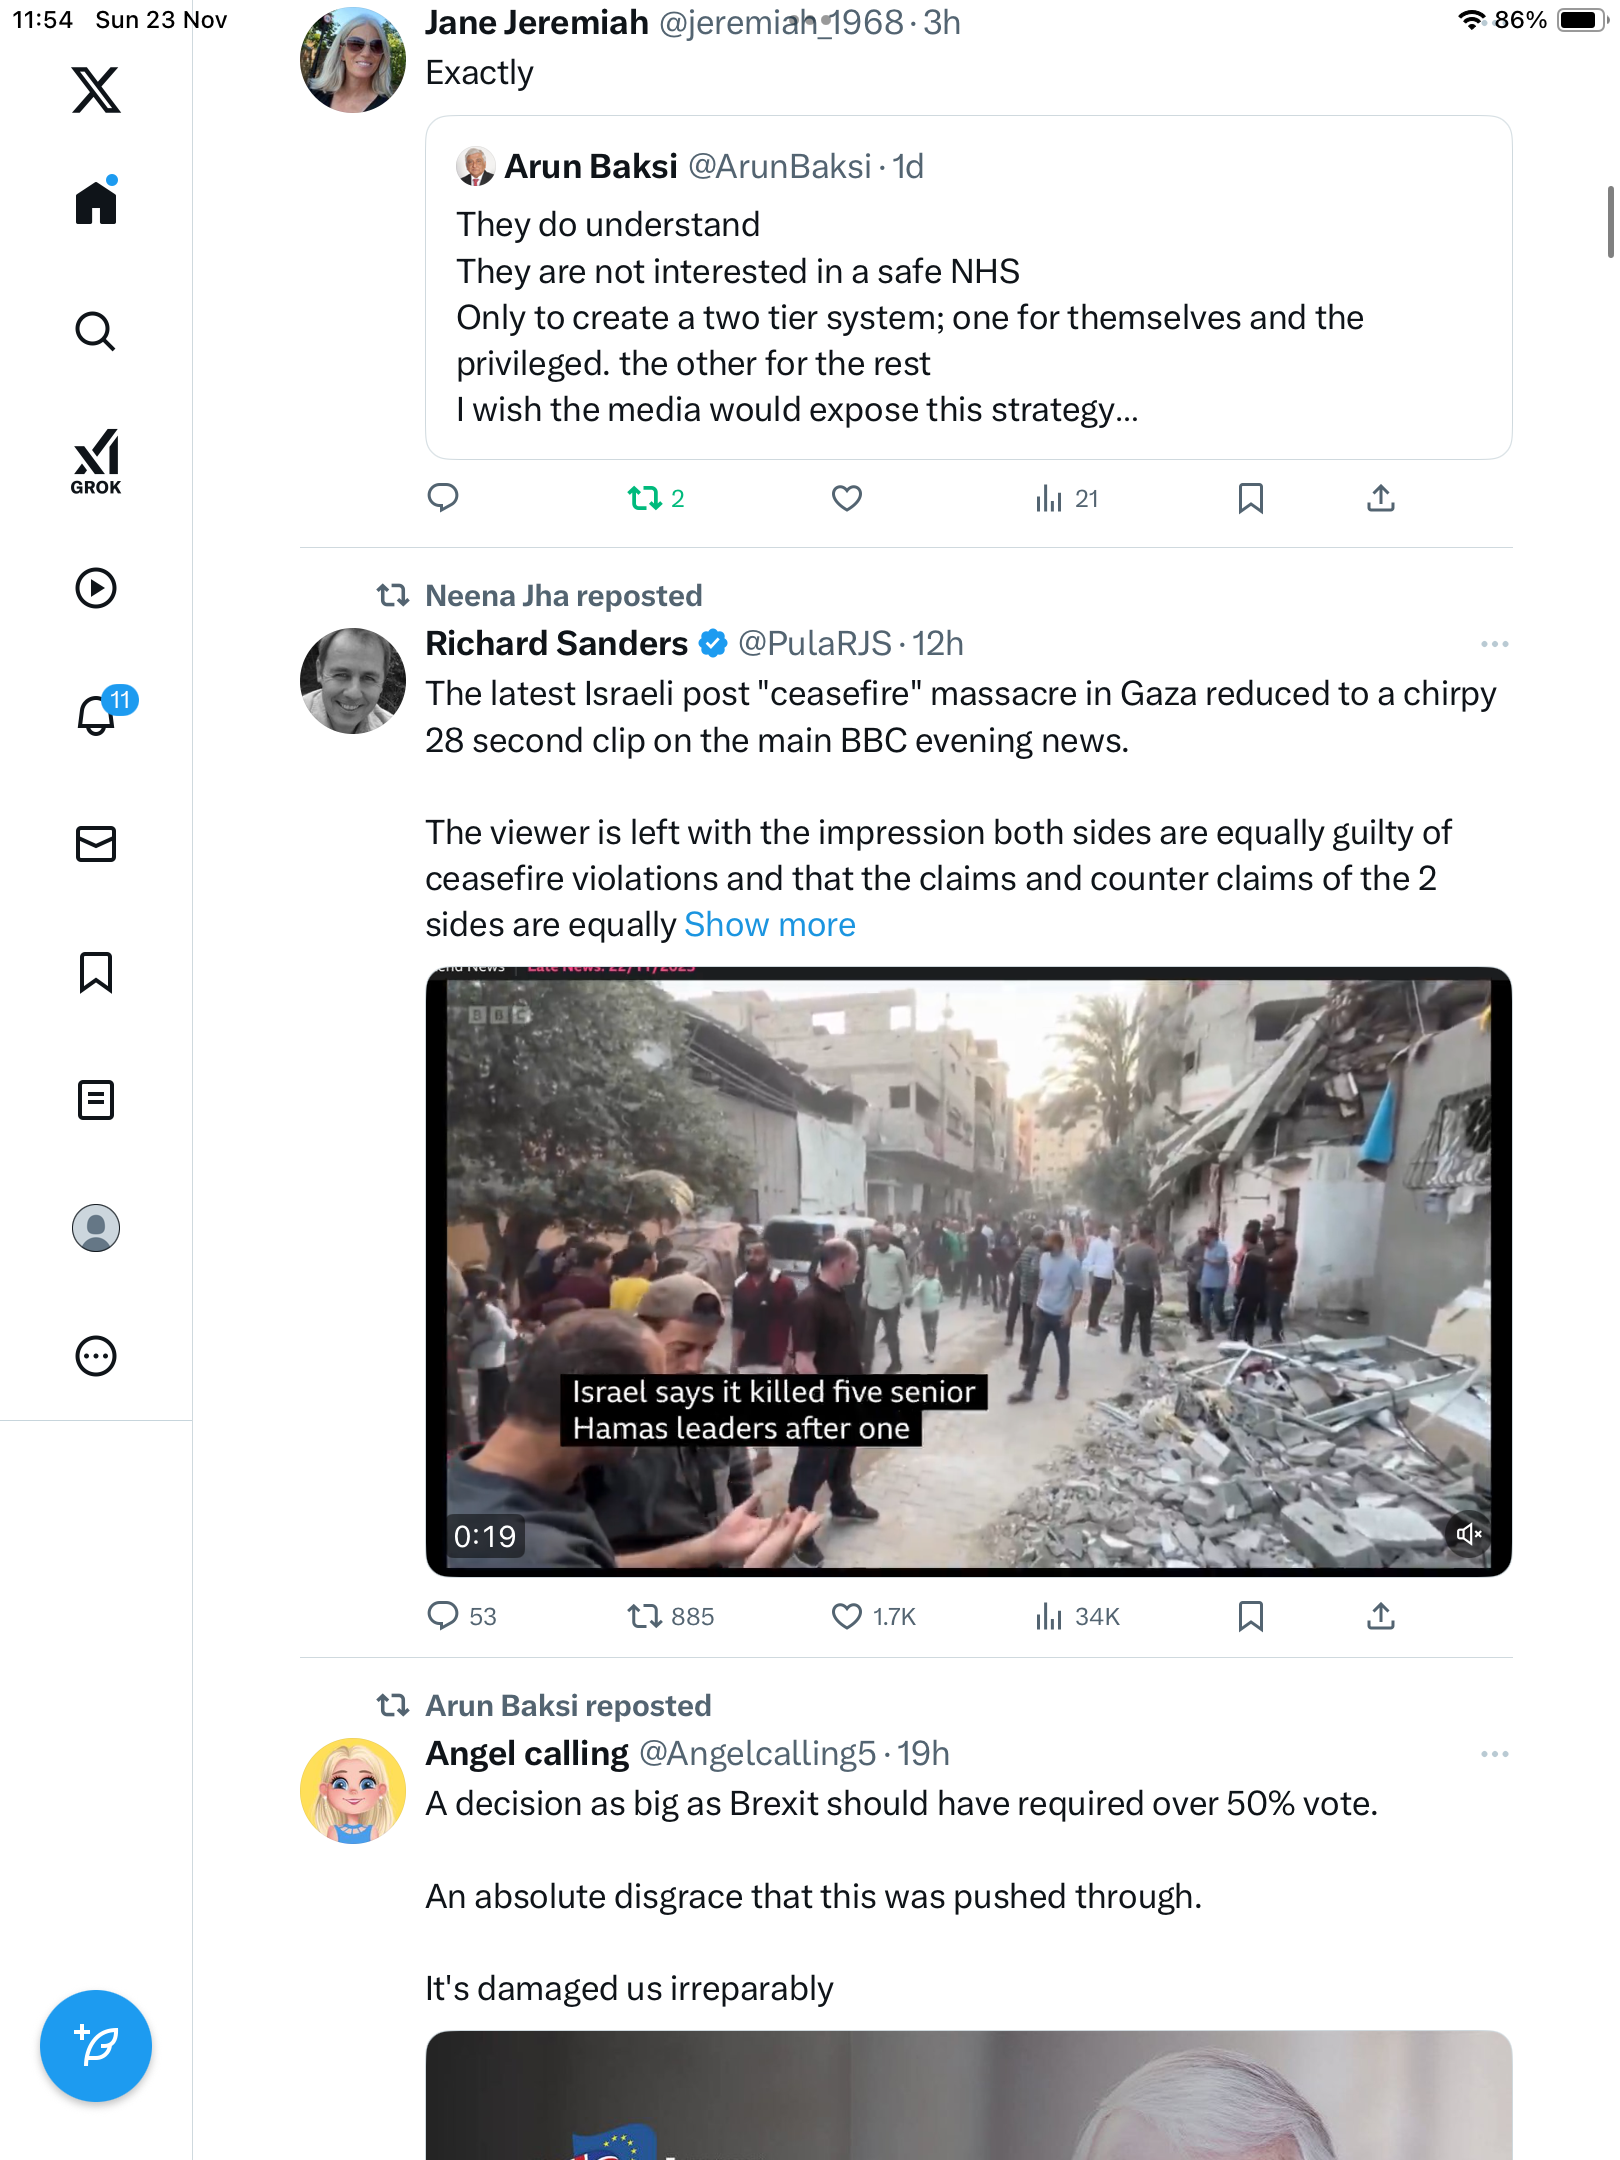The width and height of the screenshot is (1620, 2160).
Task: Expand the sidebar More menu
Action: click(x=96, y=1356)
